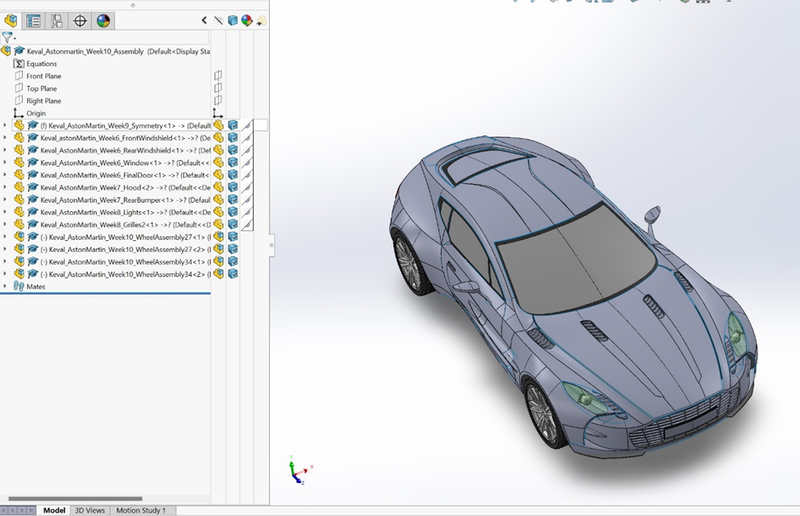
Task: Select Front Plane in the tree
Action: click(x=44, y=76)
